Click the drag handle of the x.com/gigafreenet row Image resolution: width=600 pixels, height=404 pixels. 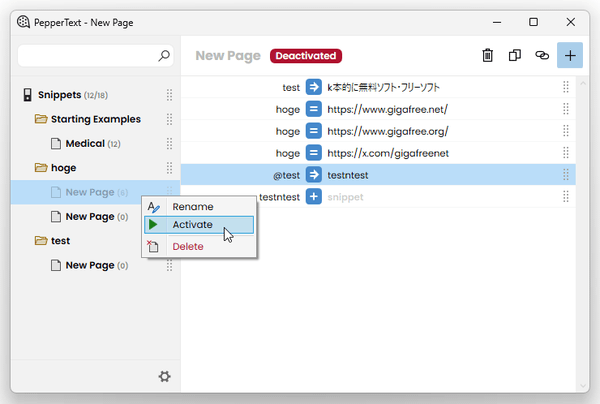(x=566, y=153)
